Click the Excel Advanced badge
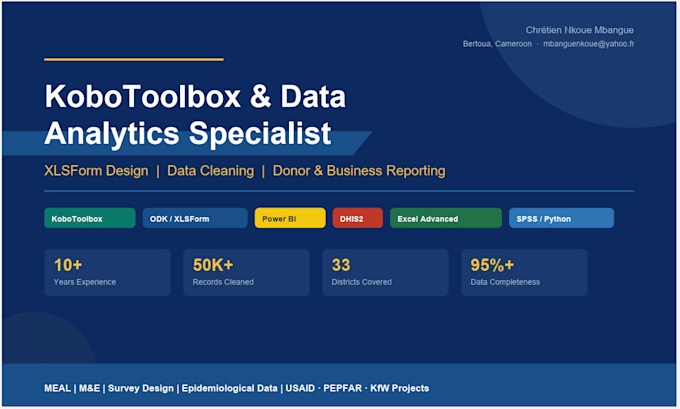This screenshot has height=409, width=680. click(446, 218)
